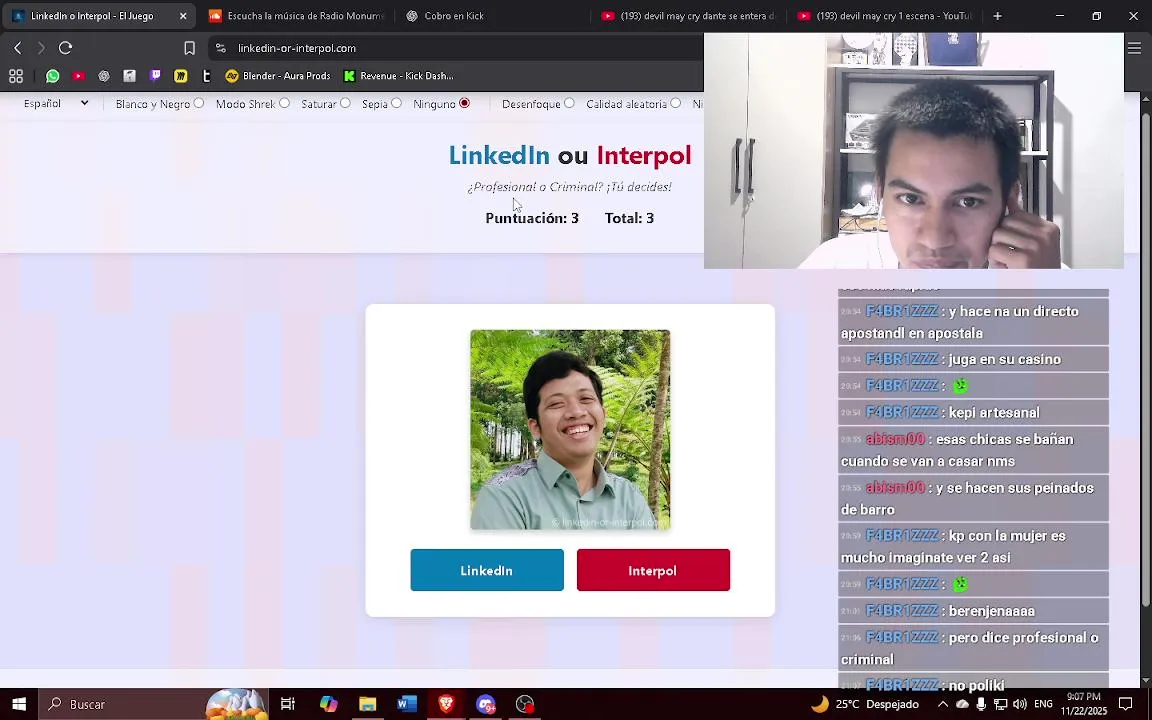
Task: Open the letter t bookmark icon
Action: (x=206, y=76)
